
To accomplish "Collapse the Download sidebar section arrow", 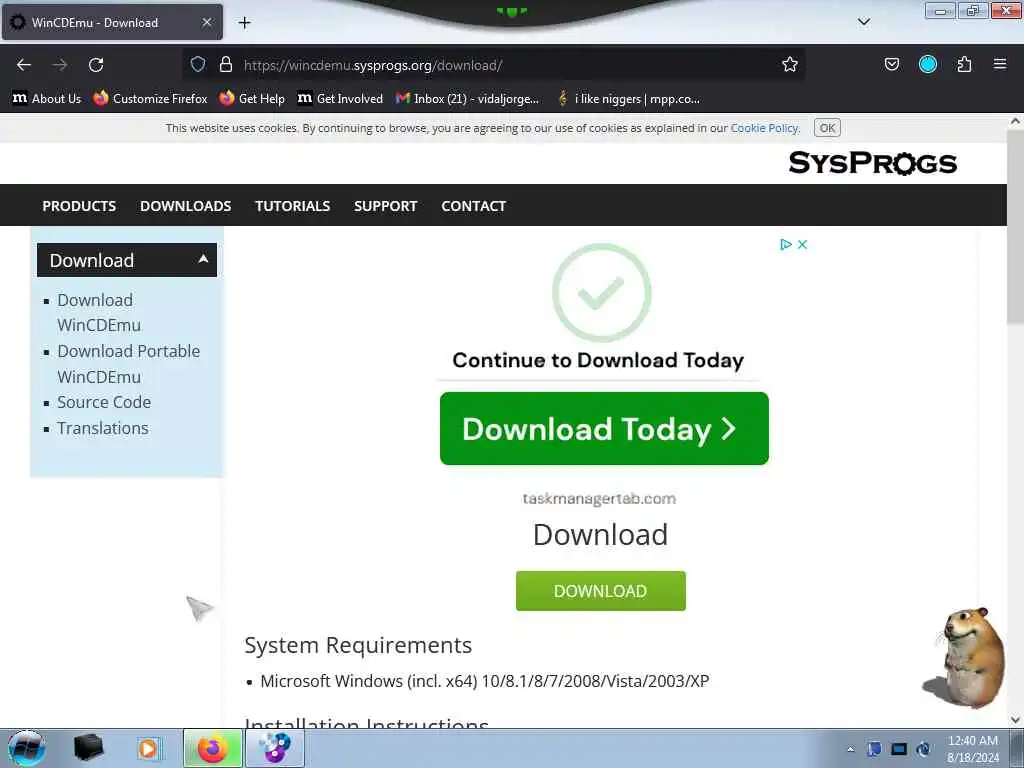I will coord(203,259).
